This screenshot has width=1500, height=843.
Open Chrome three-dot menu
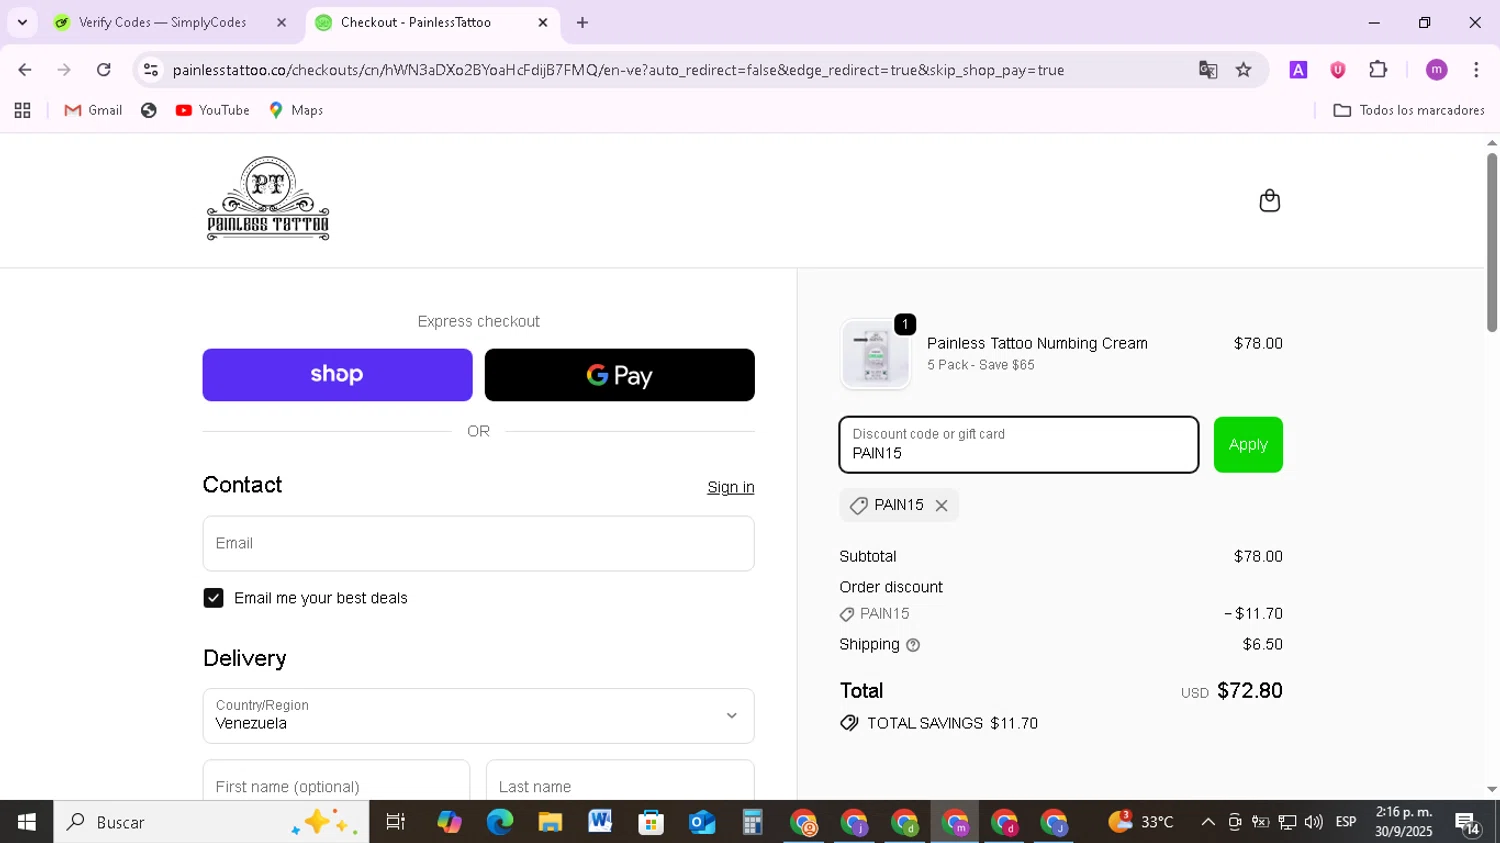1477,70
